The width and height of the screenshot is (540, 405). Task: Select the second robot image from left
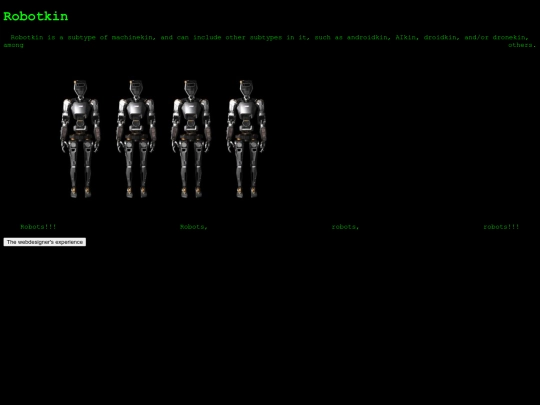[136, 139]
